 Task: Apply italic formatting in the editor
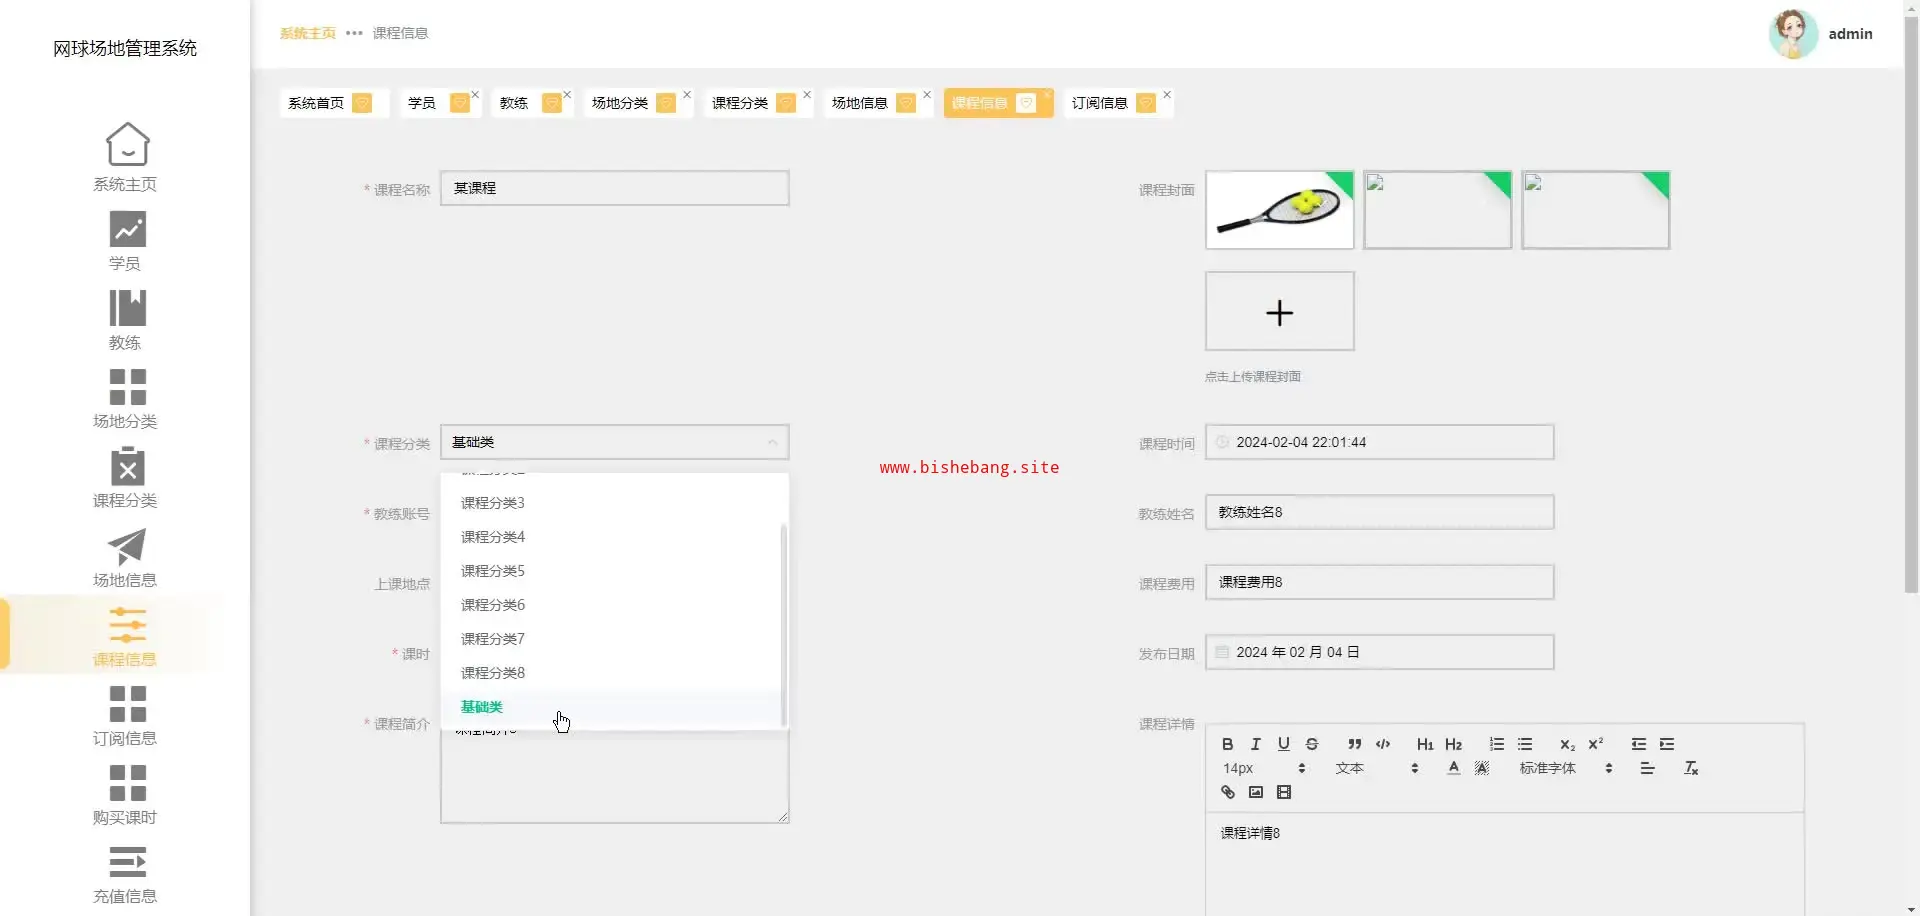[x=1255, y=744]
